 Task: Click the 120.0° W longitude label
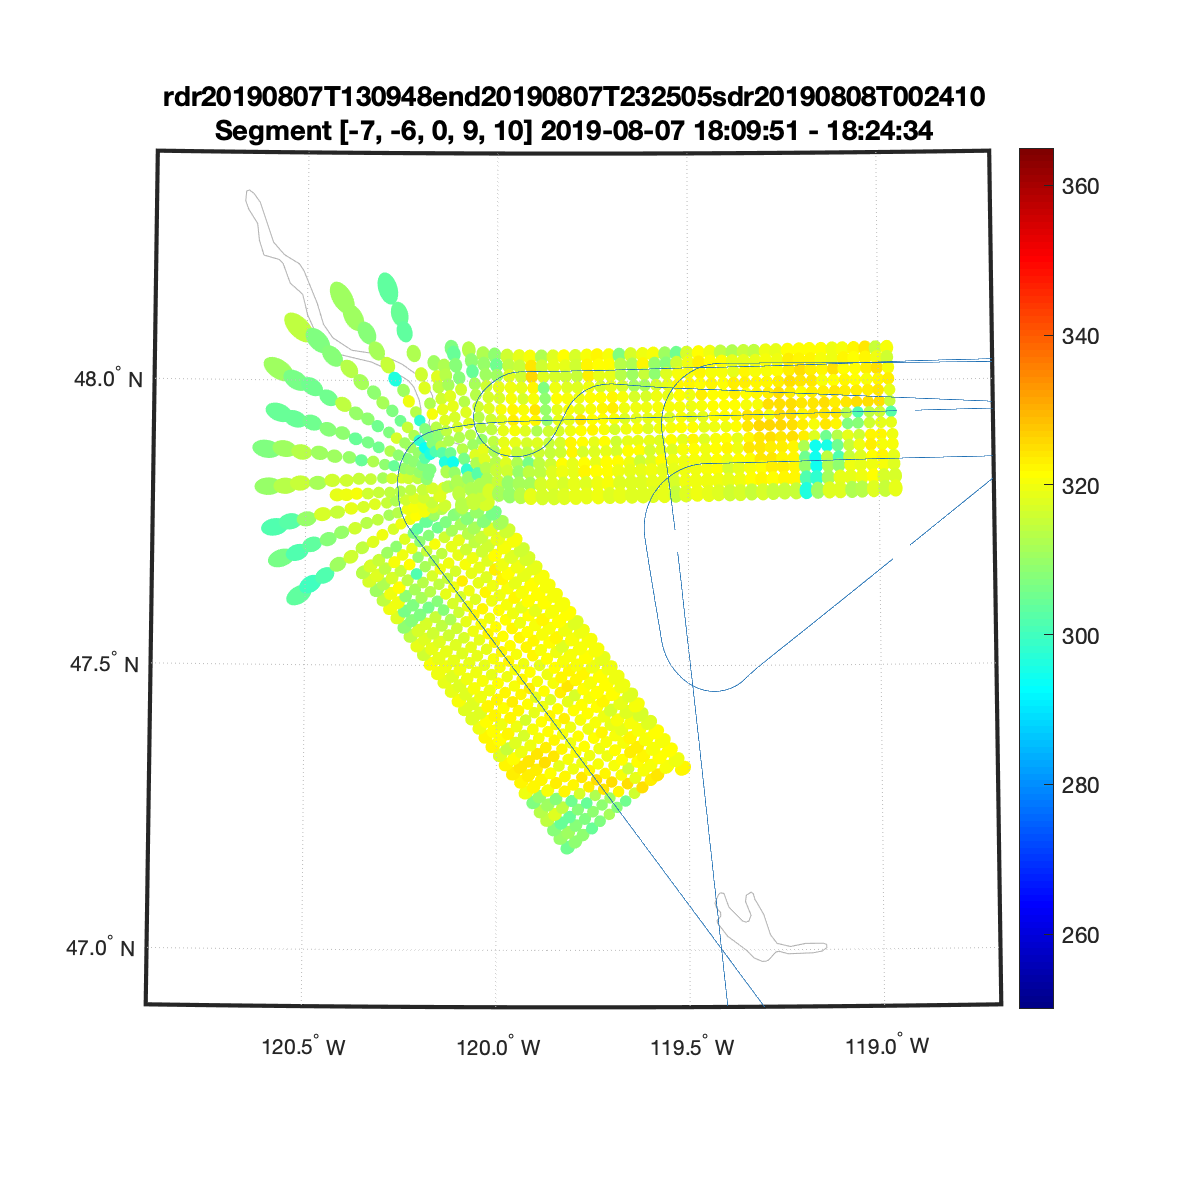pos(498,1047)
